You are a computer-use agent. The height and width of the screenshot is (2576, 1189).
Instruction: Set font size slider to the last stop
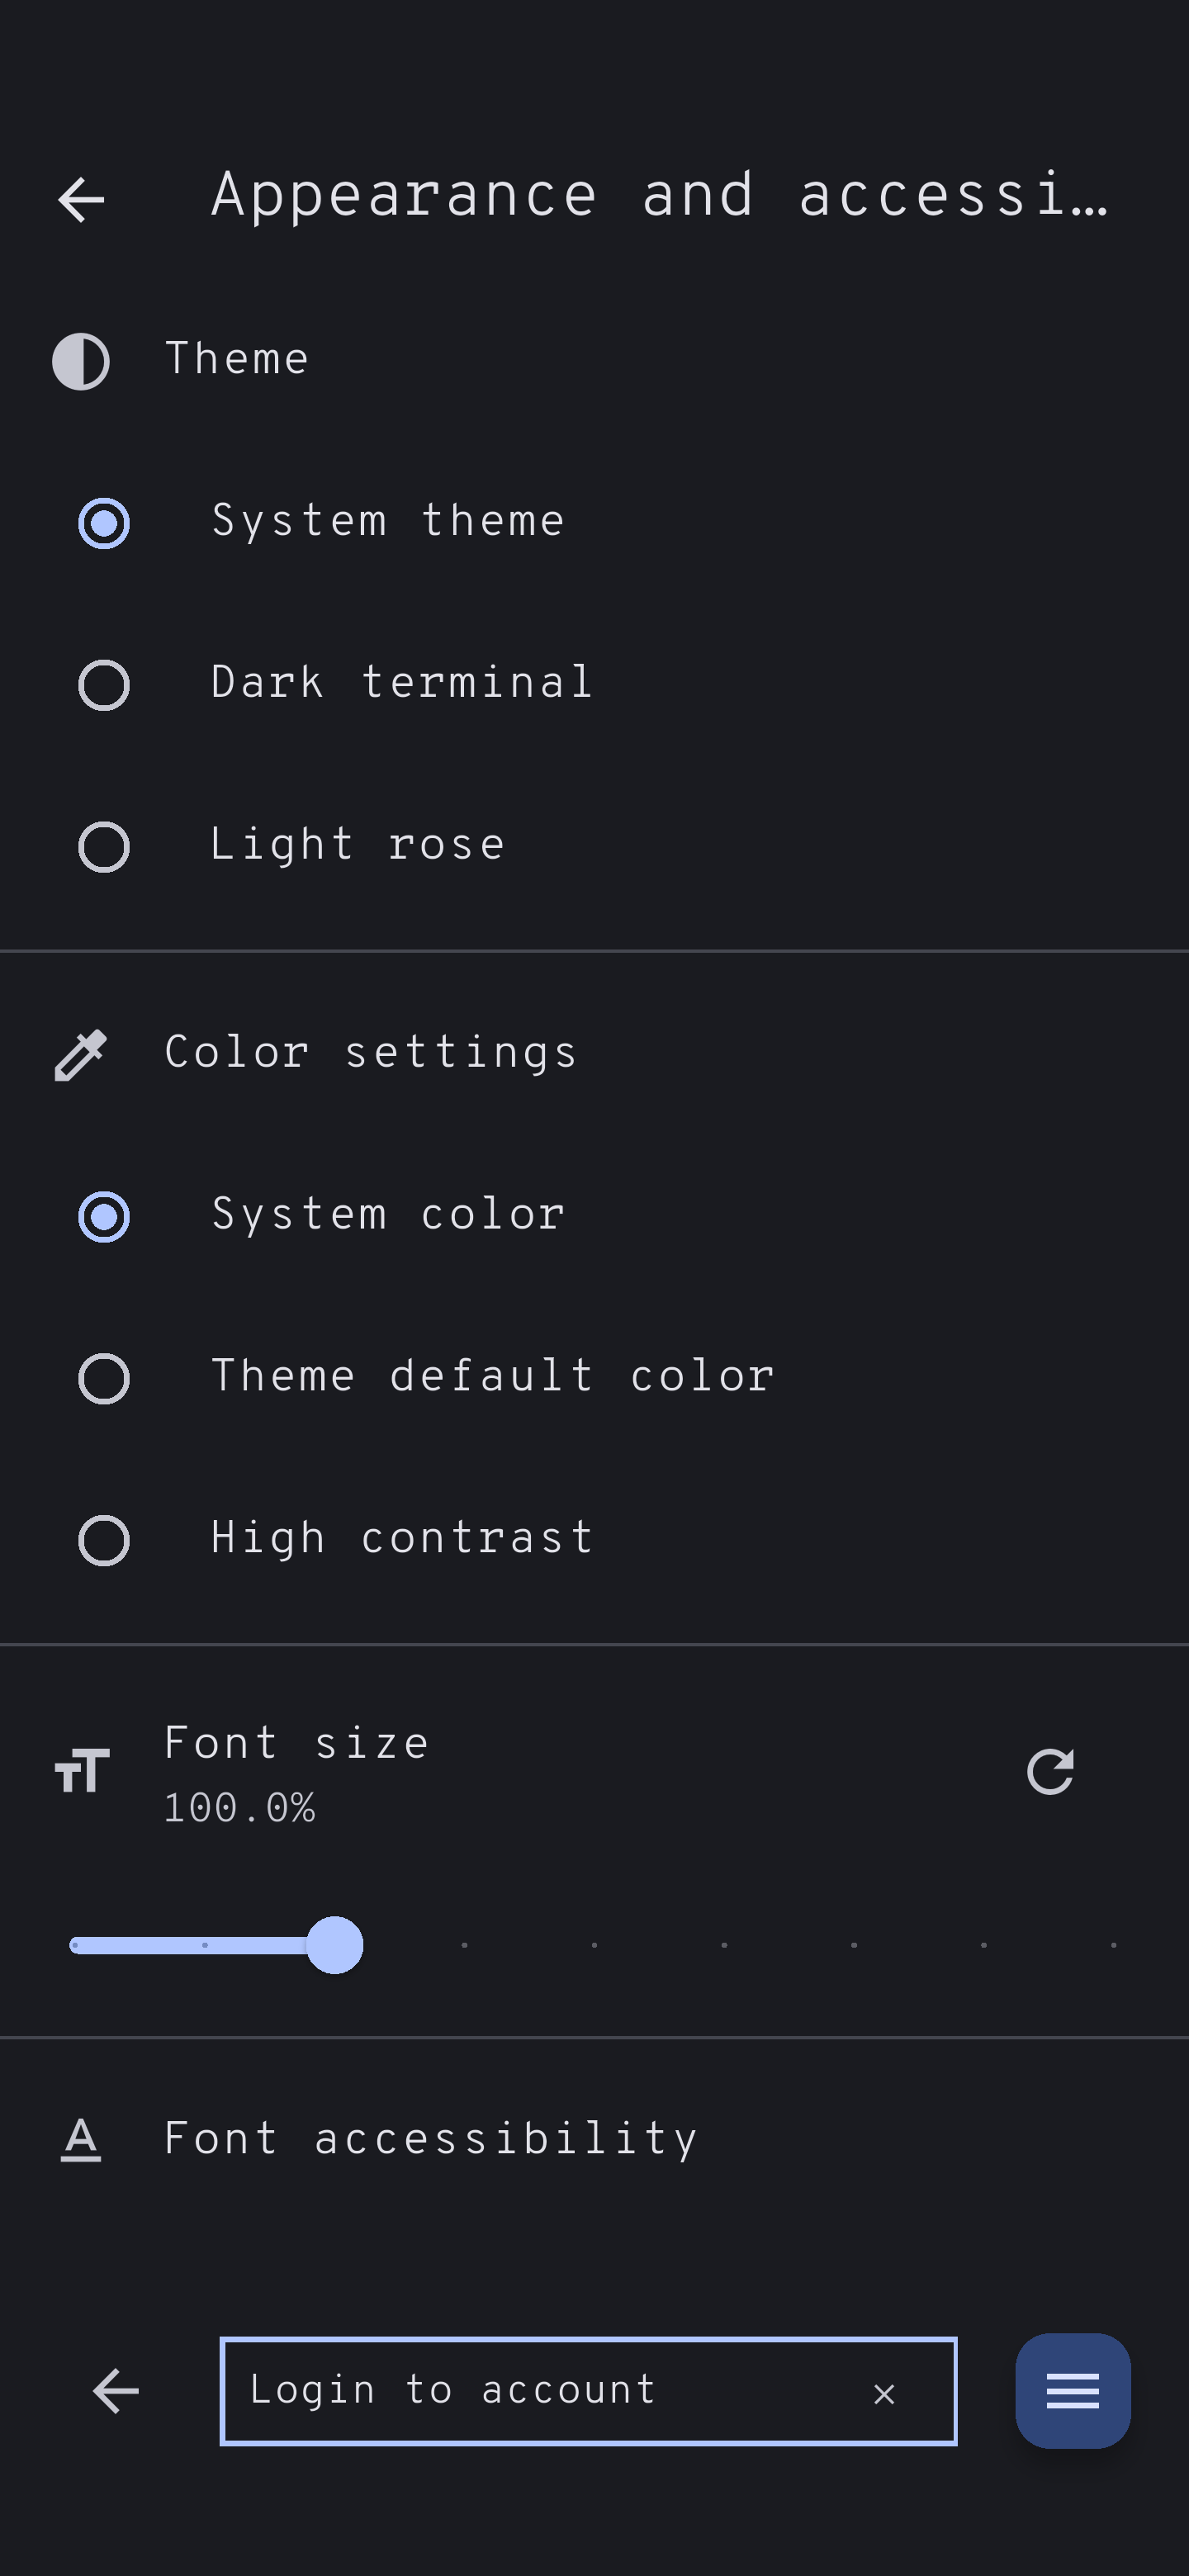point(1113,1945)
